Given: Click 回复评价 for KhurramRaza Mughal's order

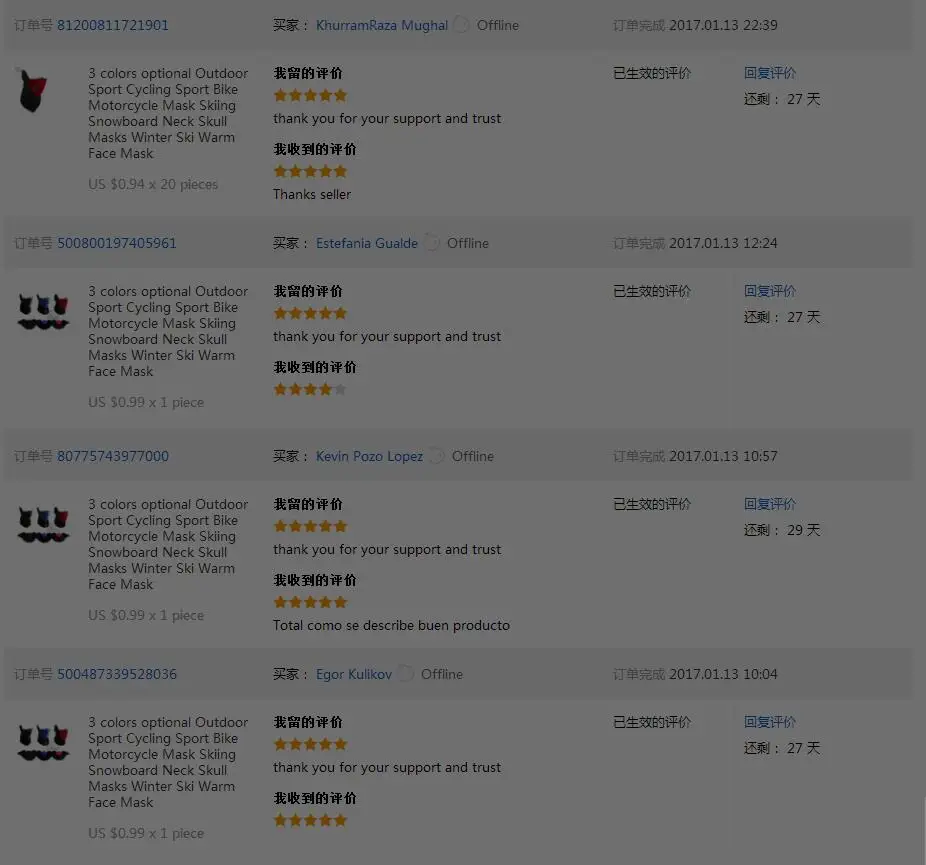Looking at the screenshot, I should click(770, 73).
